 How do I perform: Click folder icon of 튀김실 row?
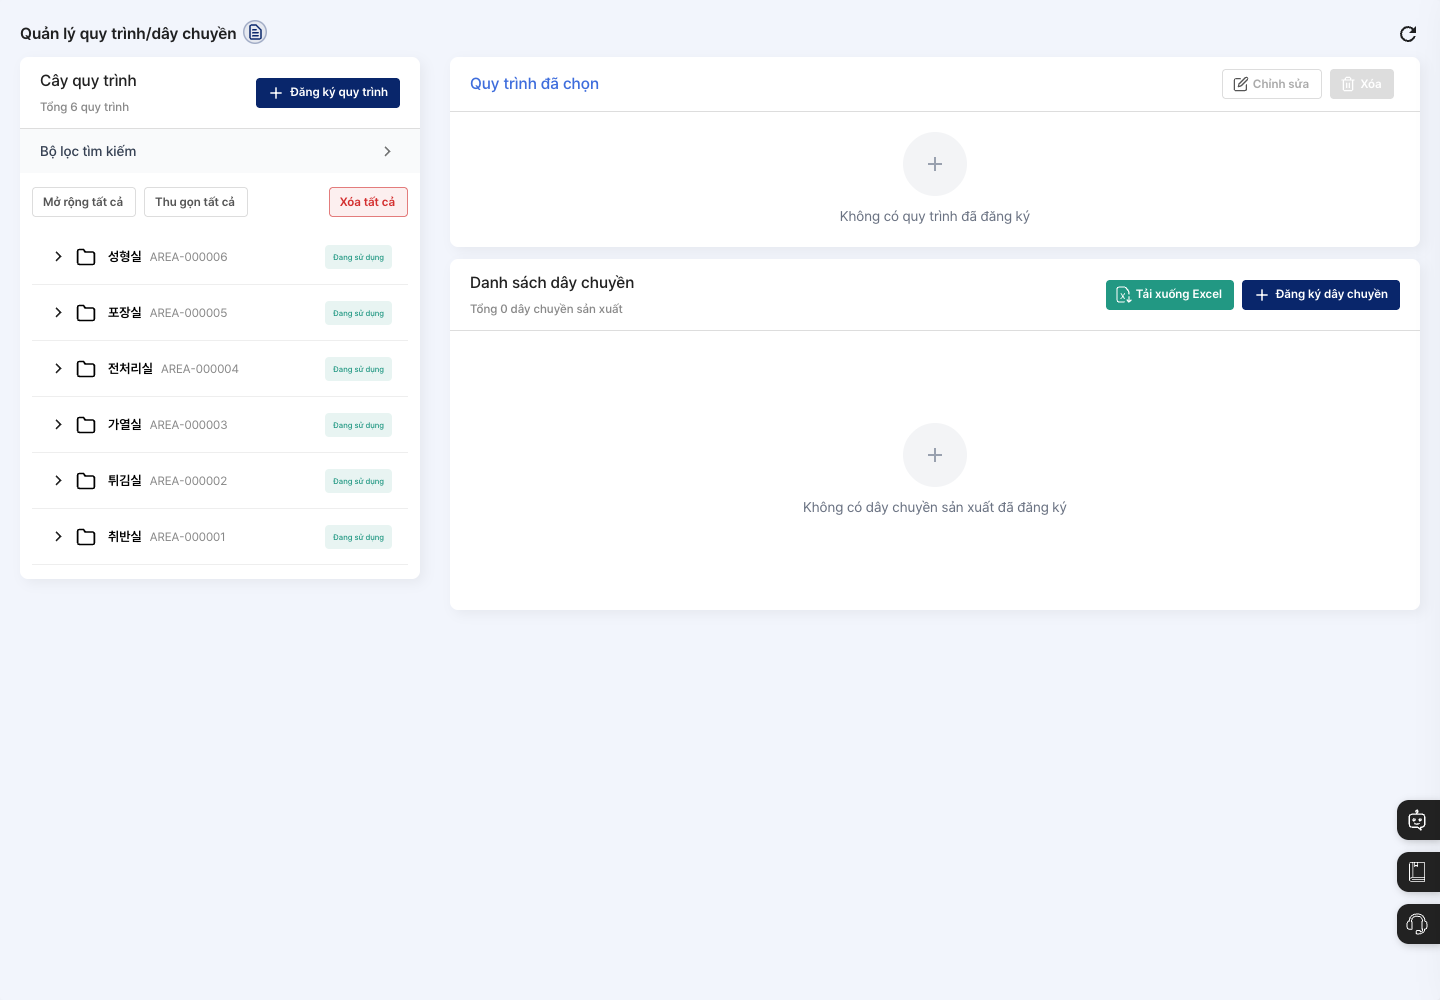(x=86, y=481)
